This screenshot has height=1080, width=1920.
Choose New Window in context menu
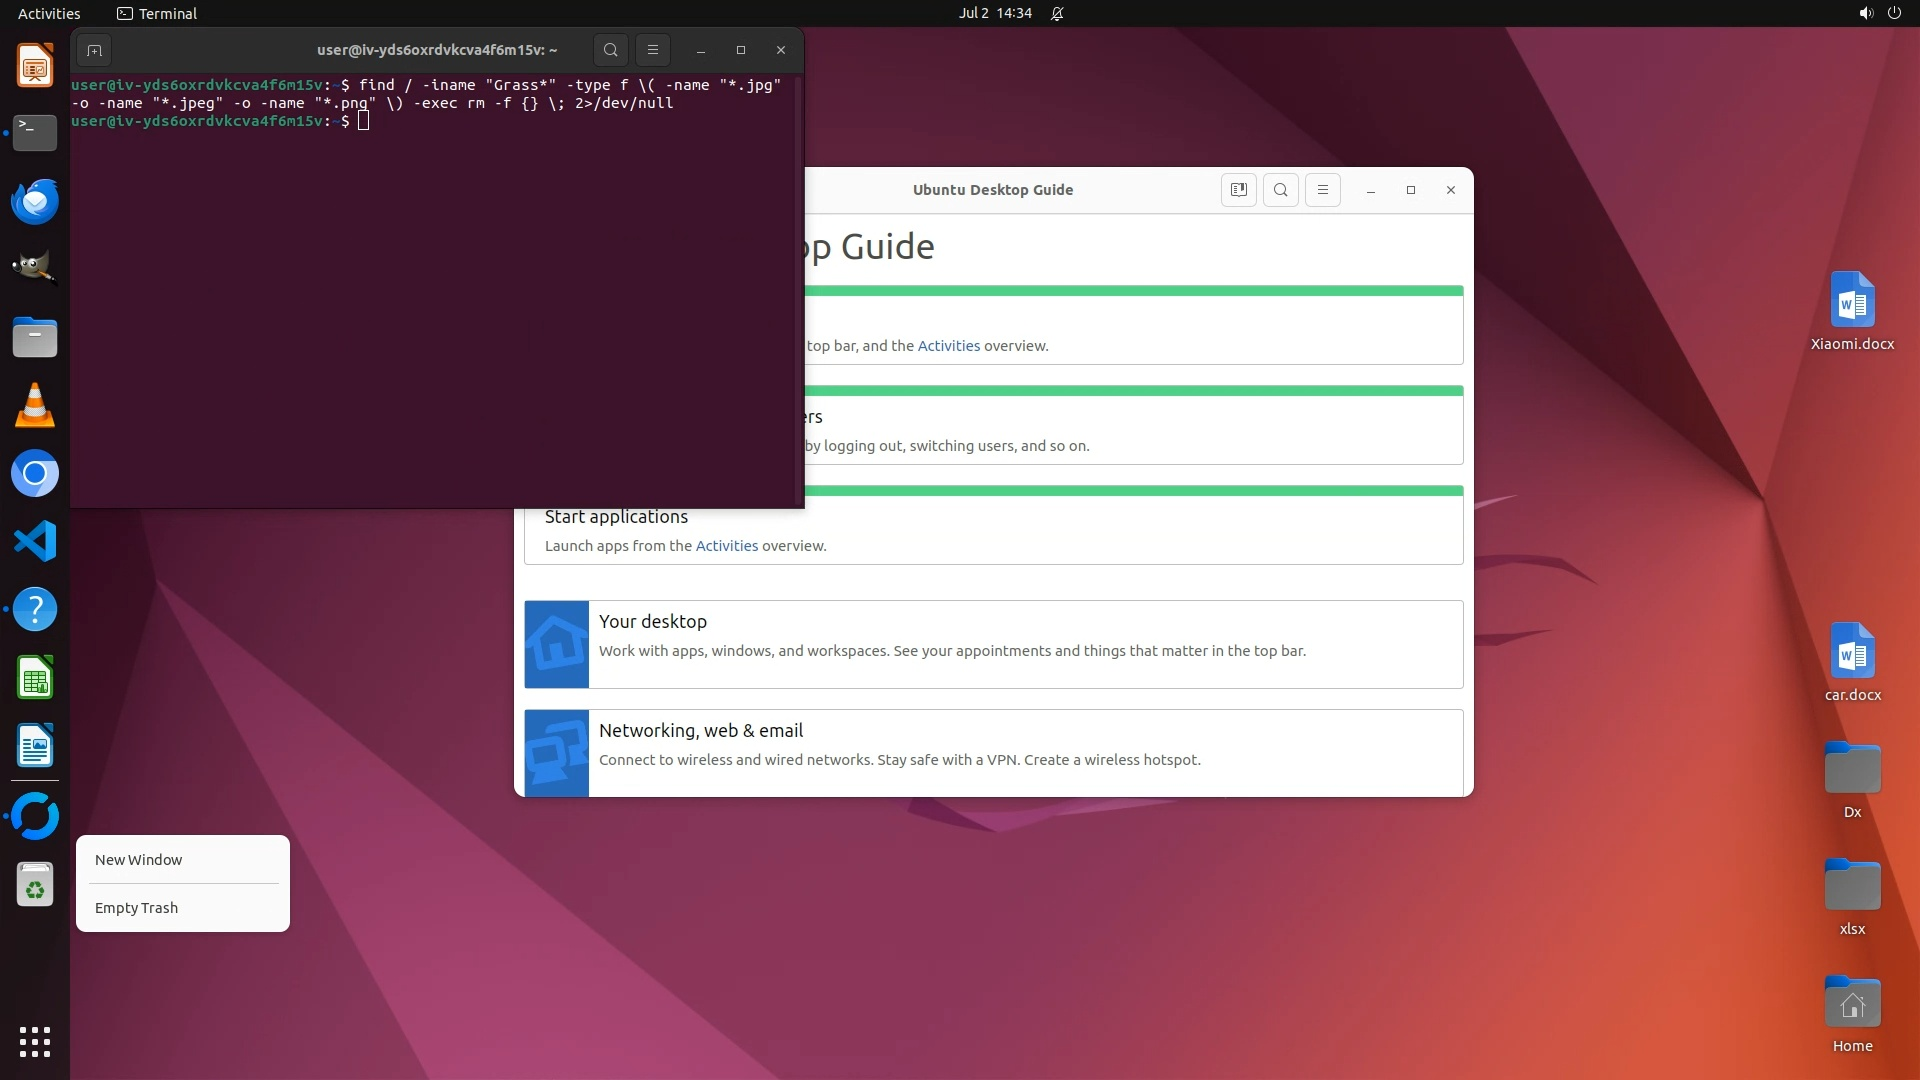tap(139, 860)
